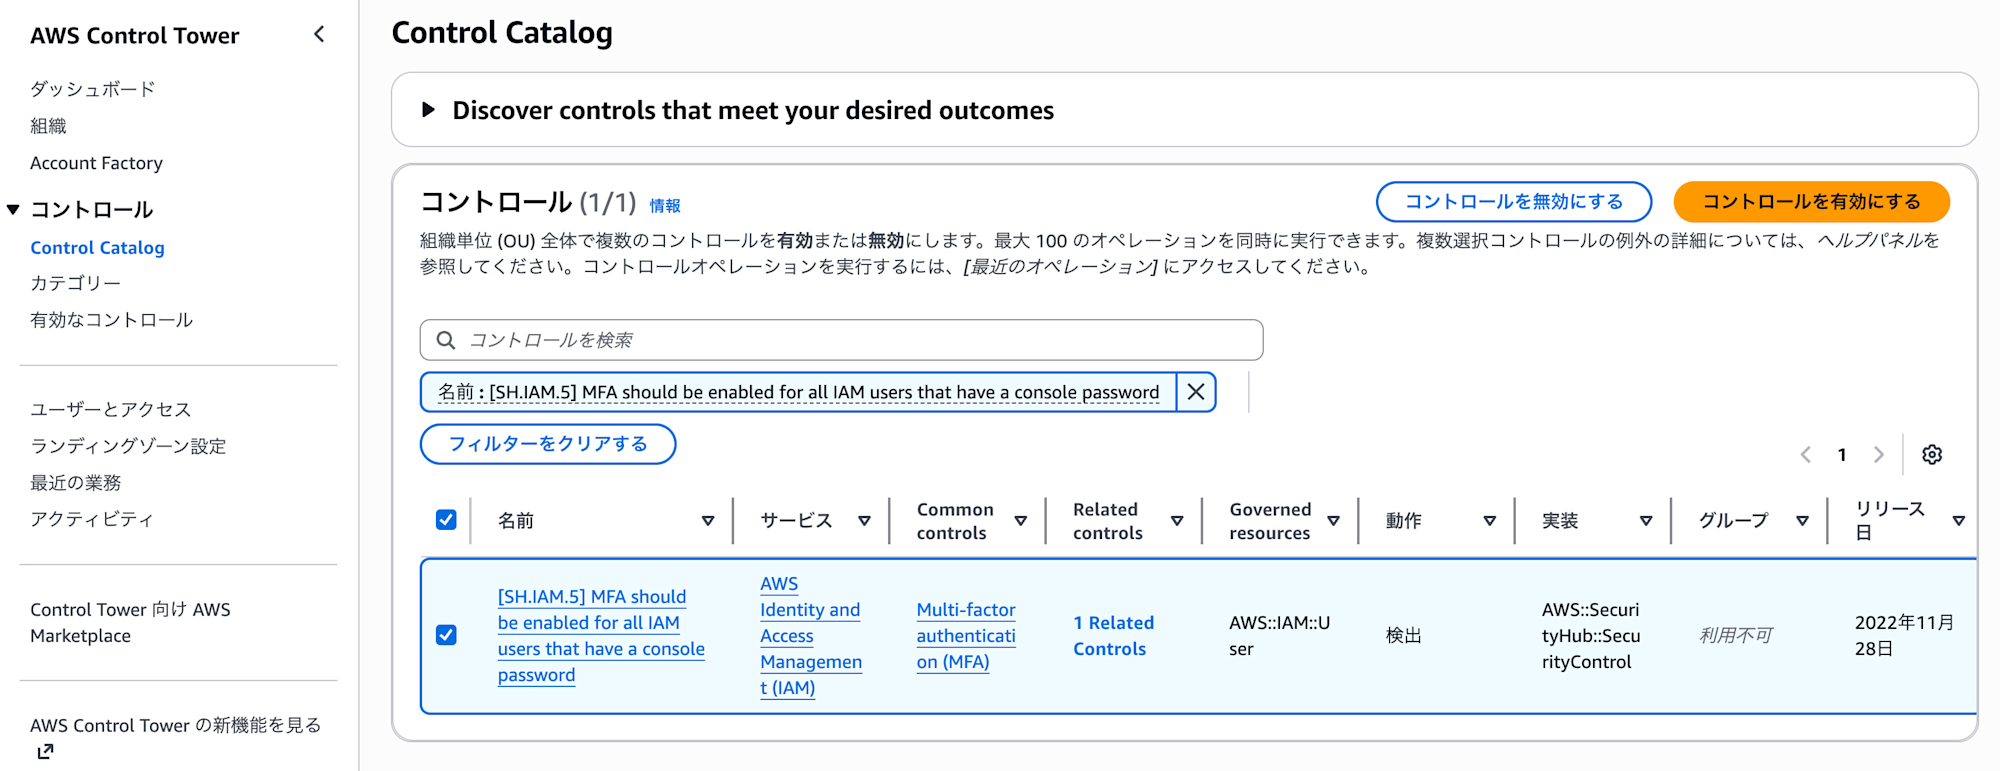Open table preferences gear icon
The width and height of the screenshot is (2000, 771).
[1932, 455]
